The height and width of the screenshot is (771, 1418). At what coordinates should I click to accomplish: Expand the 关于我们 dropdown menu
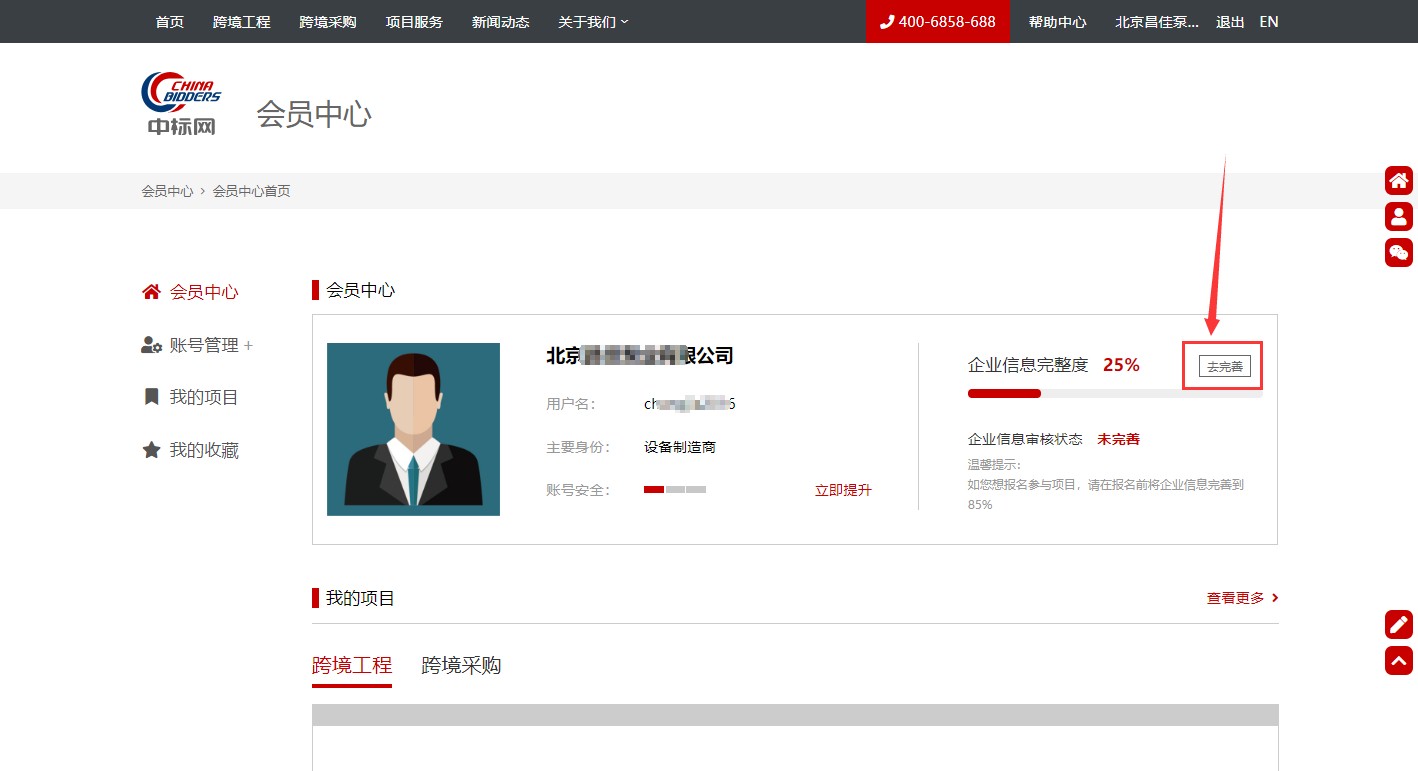(593, 22)
